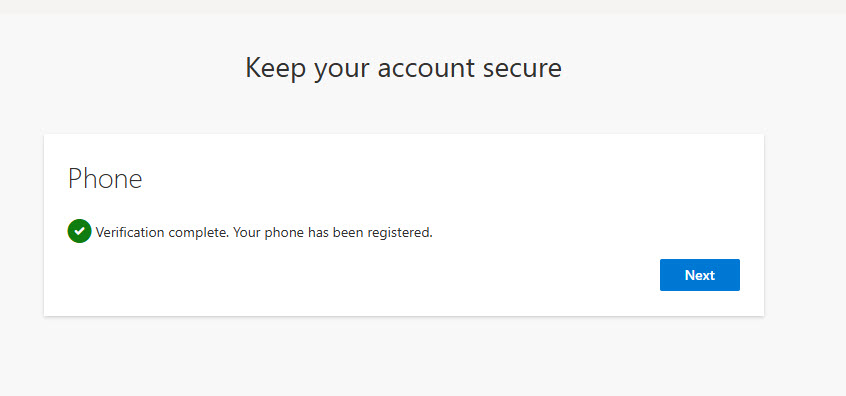
Task: Click the word 'Verification' in the status message
Action: pos(130,233)
